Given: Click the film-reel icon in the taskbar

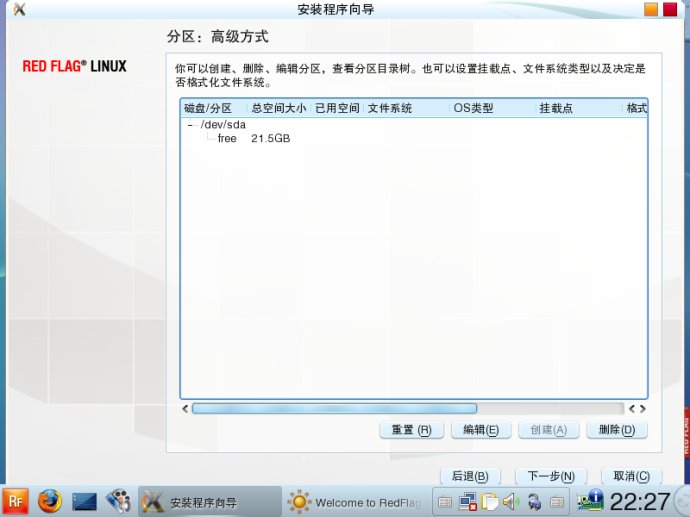Looking at the screenshot, I should (x=117, y=501).
